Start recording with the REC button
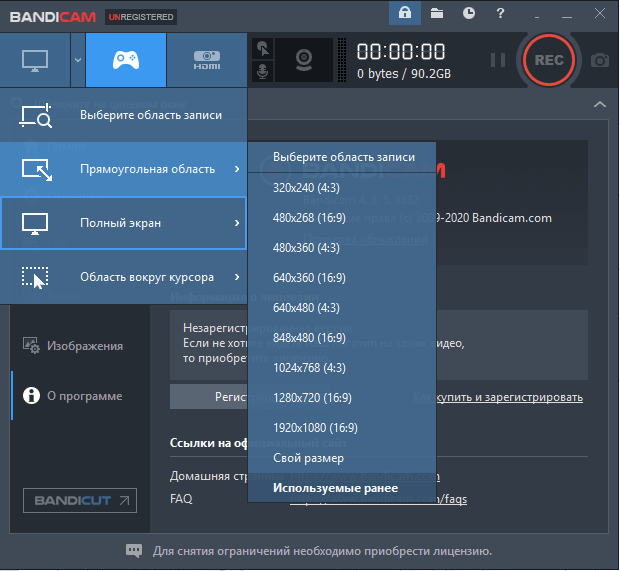 (x=549, y=60)
